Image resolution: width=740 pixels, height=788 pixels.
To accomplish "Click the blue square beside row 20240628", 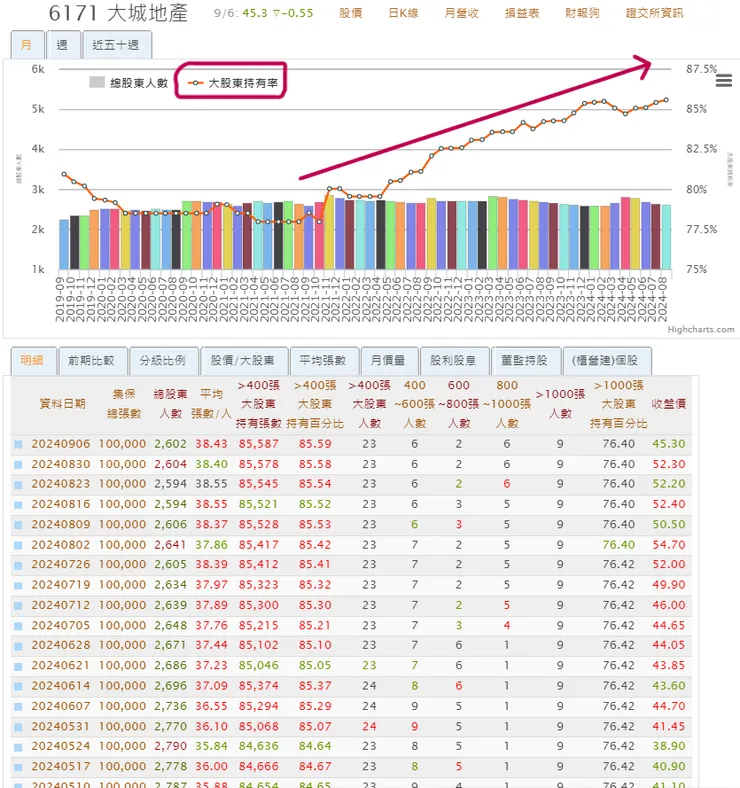I will (19, 646).
